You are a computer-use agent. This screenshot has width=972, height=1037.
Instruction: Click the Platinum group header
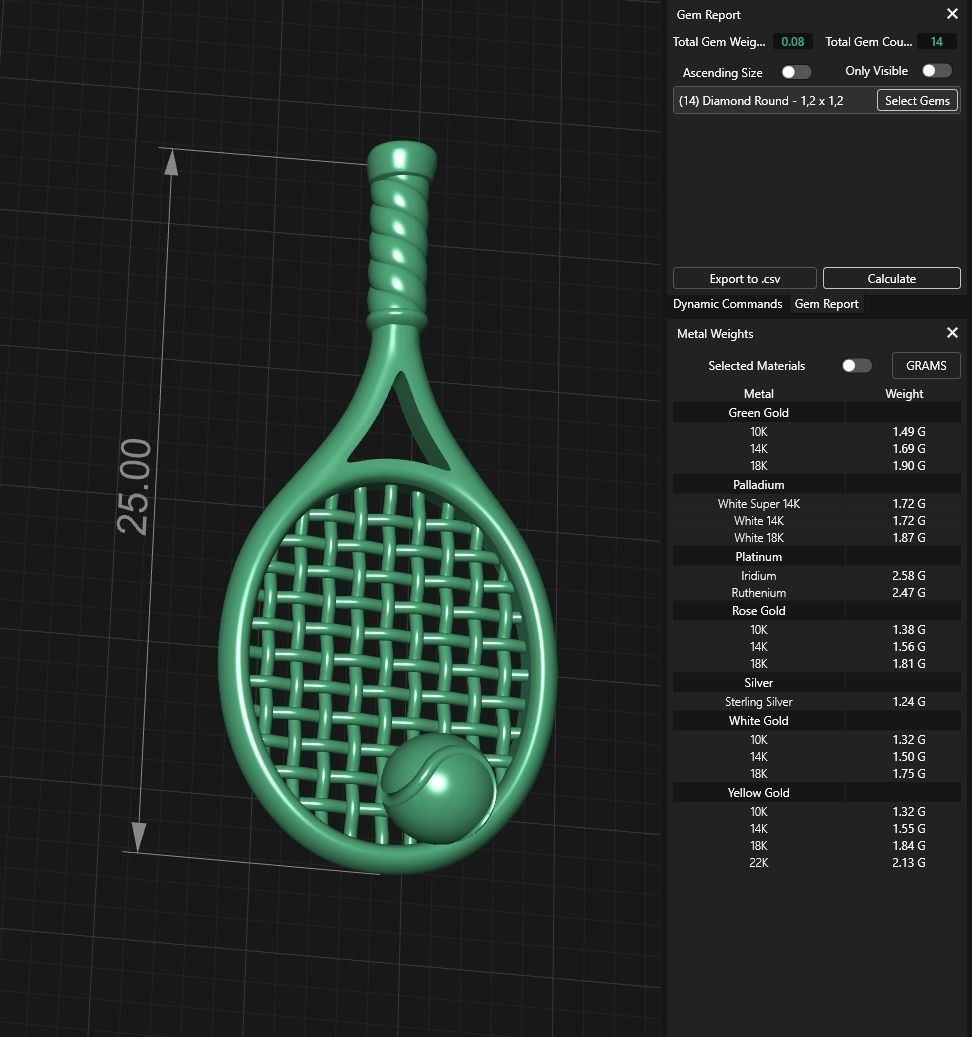pyautogui.click(x=817, y=557)
